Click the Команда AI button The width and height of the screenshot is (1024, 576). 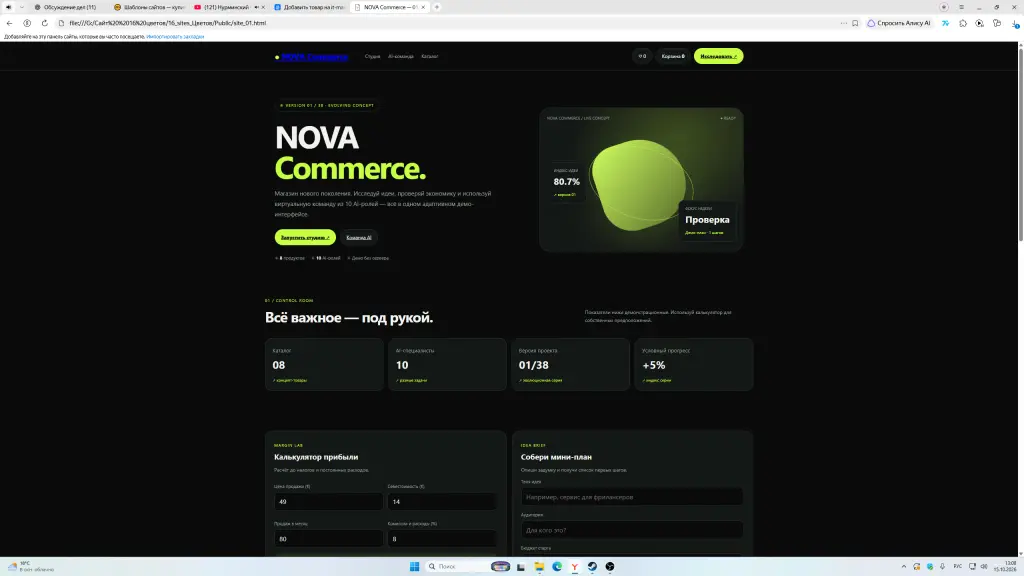point(359,238)
